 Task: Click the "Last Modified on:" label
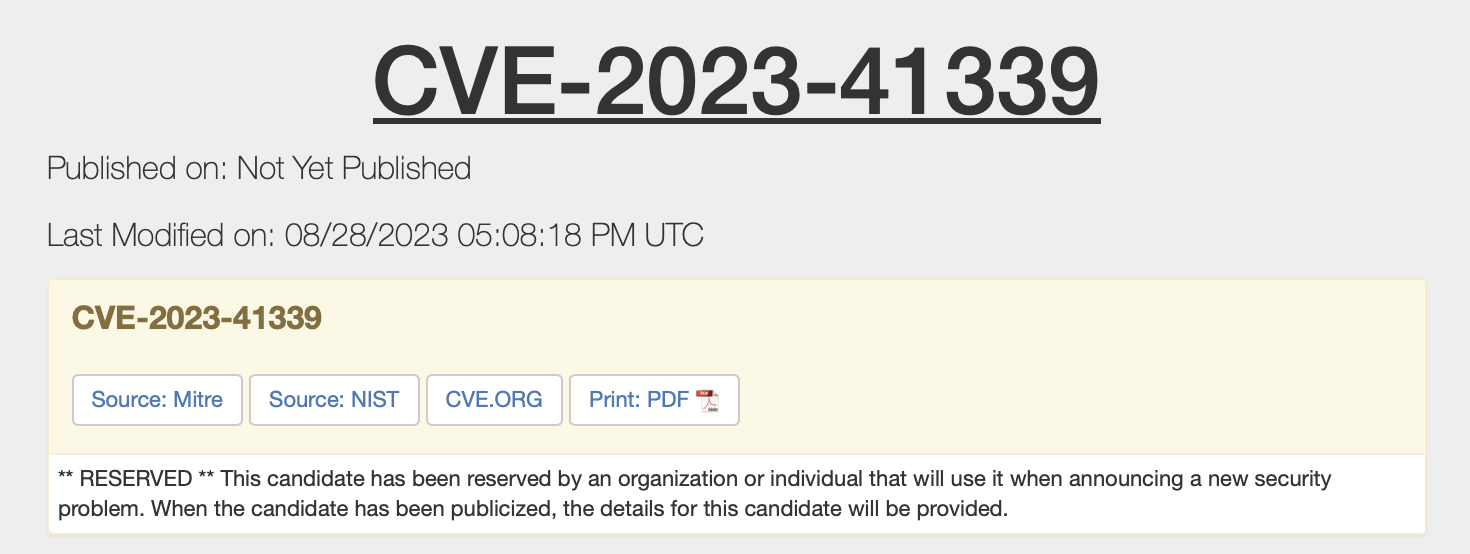coord(162,236)
